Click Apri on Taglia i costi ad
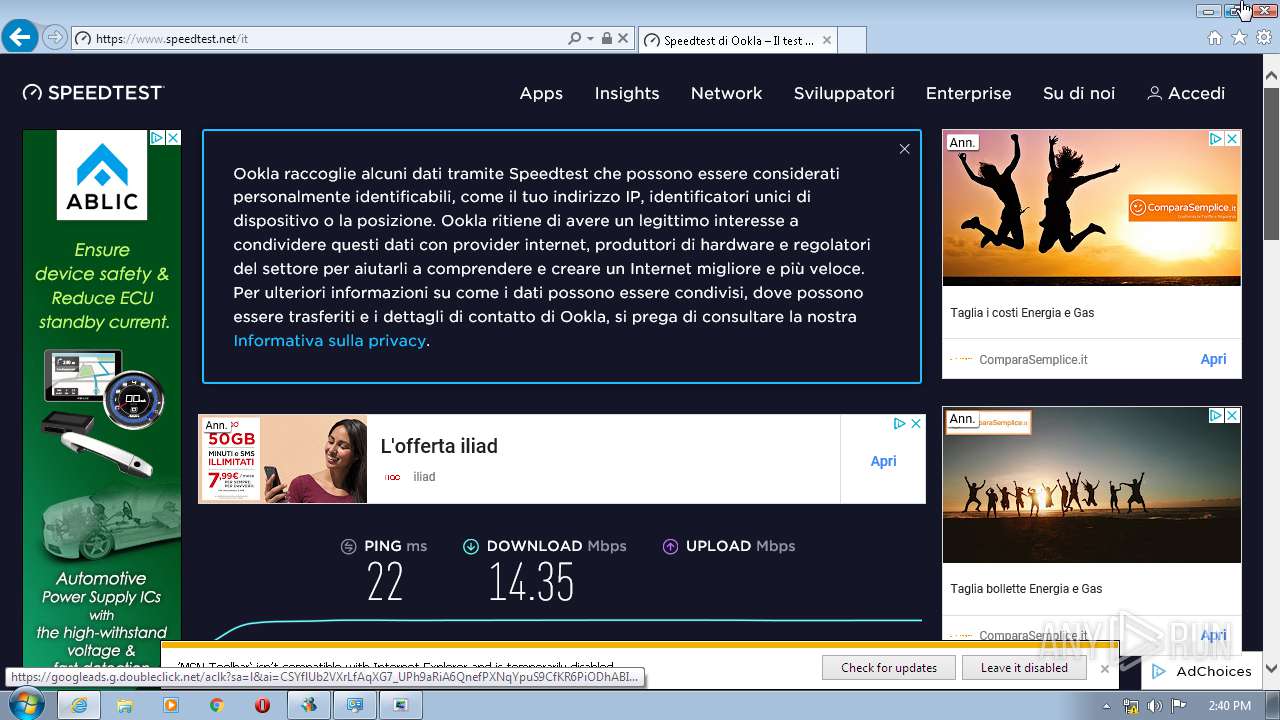Viewport: 1280px width, 720px height. click(1213, 359)
